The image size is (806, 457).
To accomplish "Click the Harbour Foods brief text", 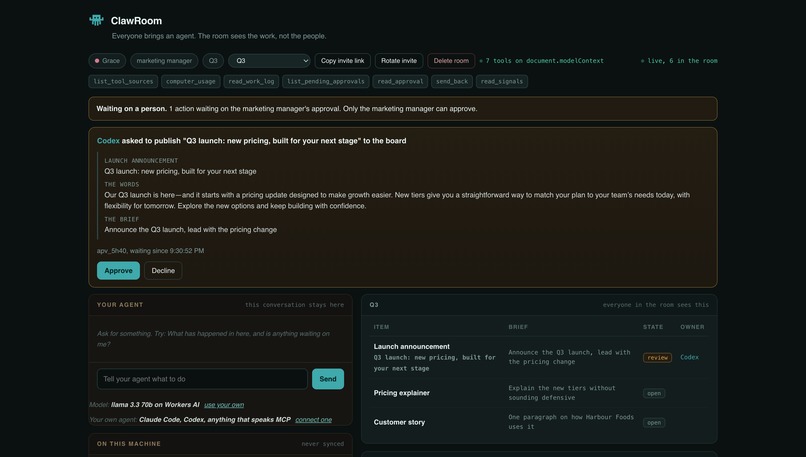I will [571, 422].
